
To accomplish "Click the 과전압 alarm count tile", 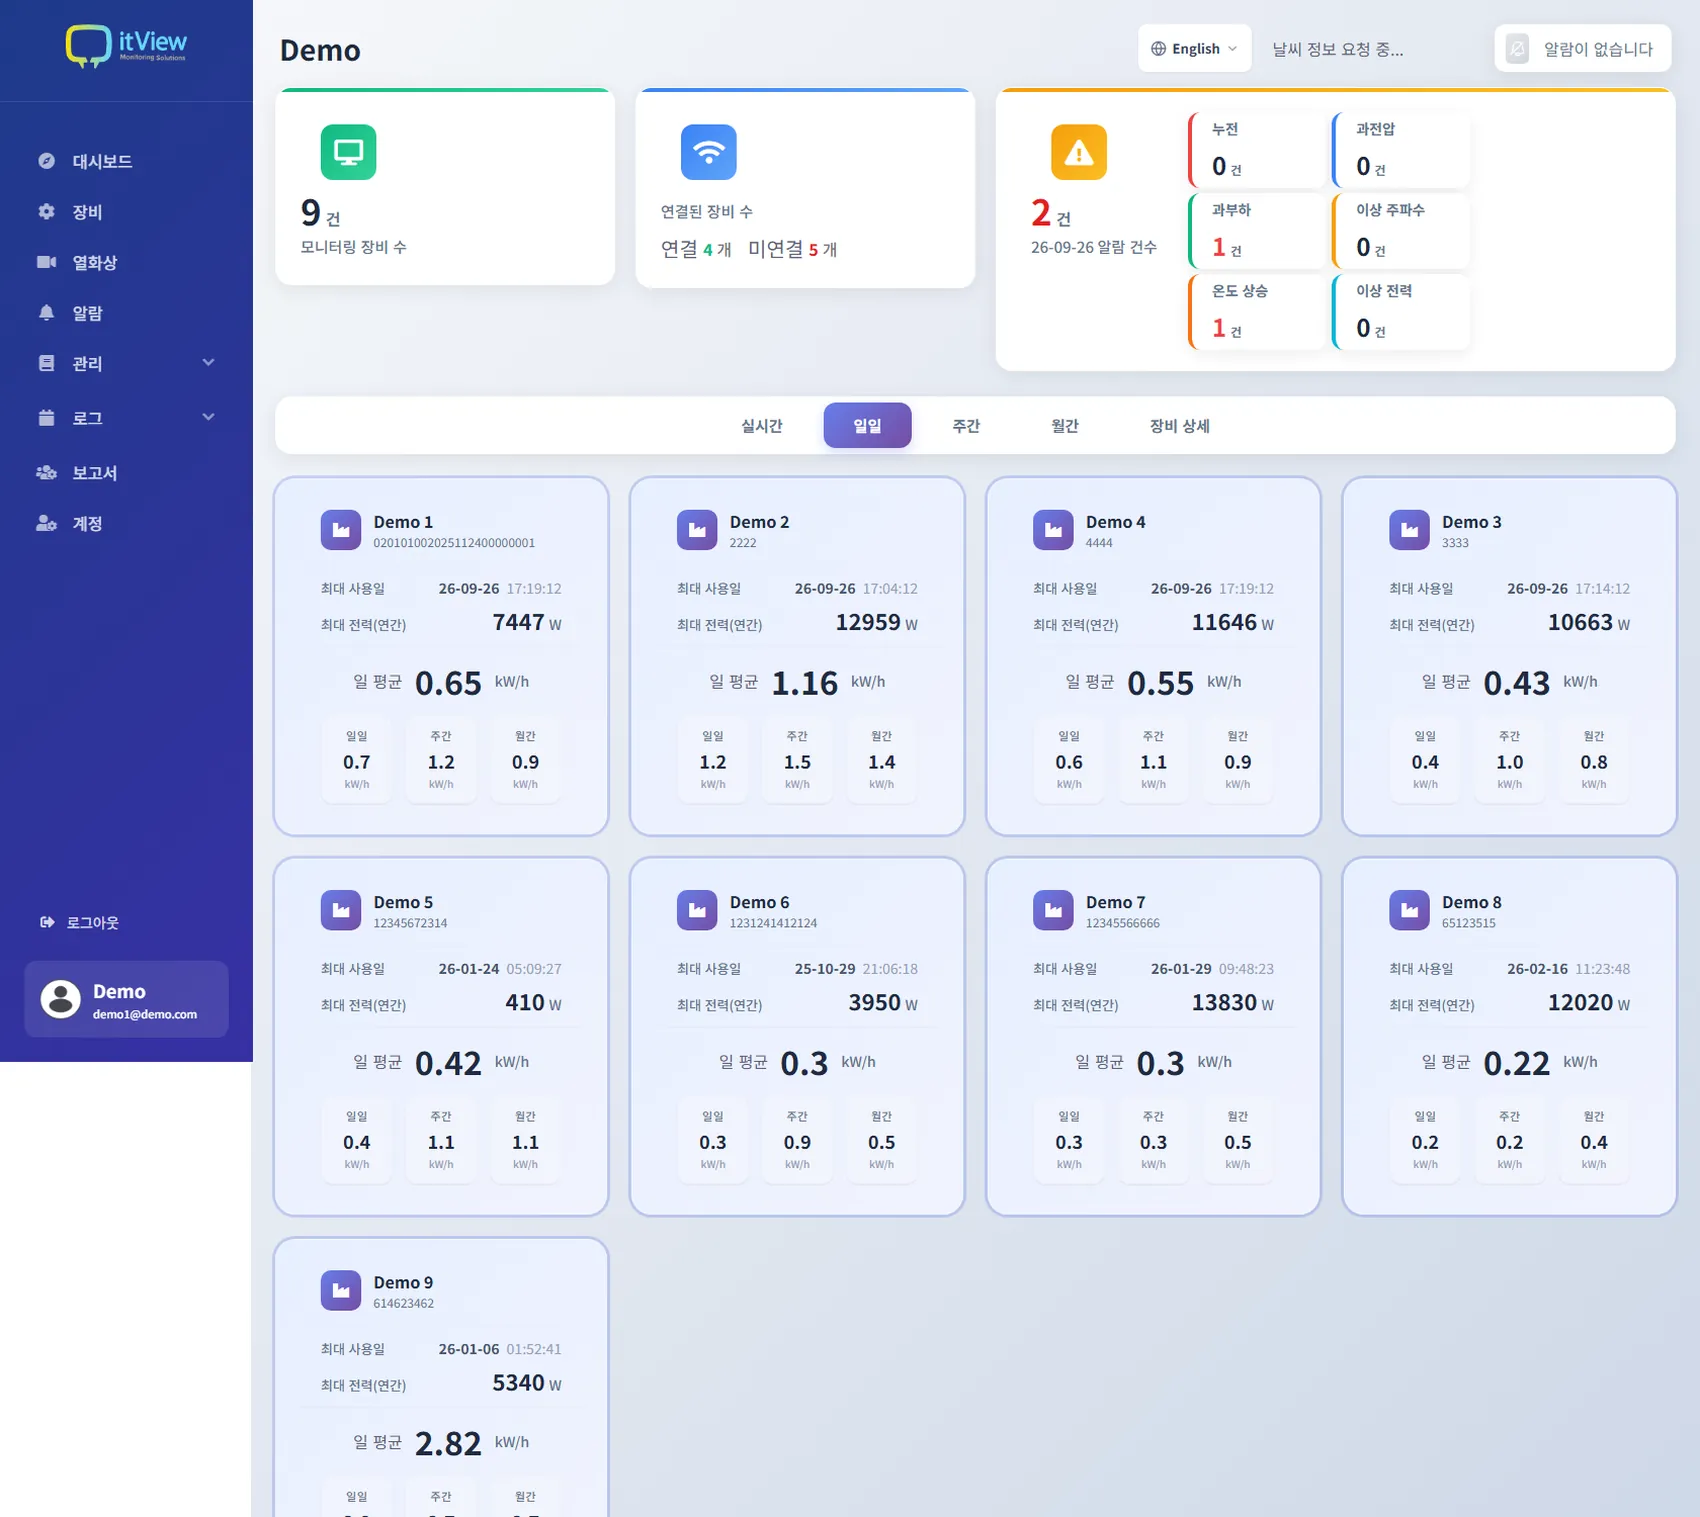I will [1401, 149].
